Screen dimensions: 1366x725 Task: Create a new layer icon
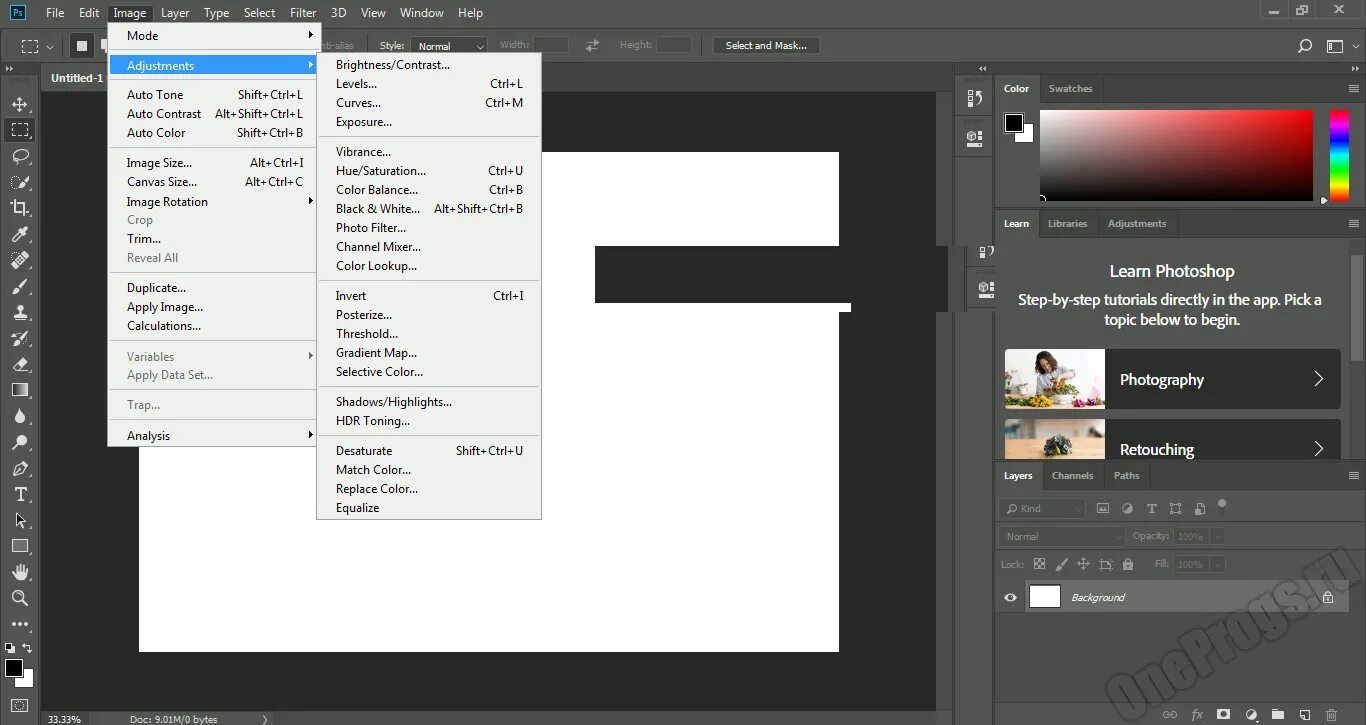[1304, 715]
